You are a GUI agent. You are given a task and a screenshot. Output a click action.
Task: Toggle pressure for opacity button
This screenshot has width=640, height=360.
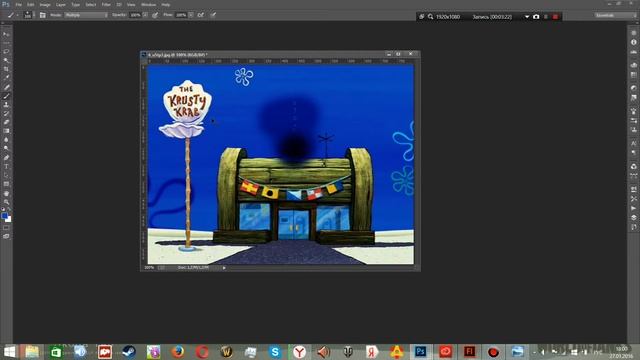[155, 15]
